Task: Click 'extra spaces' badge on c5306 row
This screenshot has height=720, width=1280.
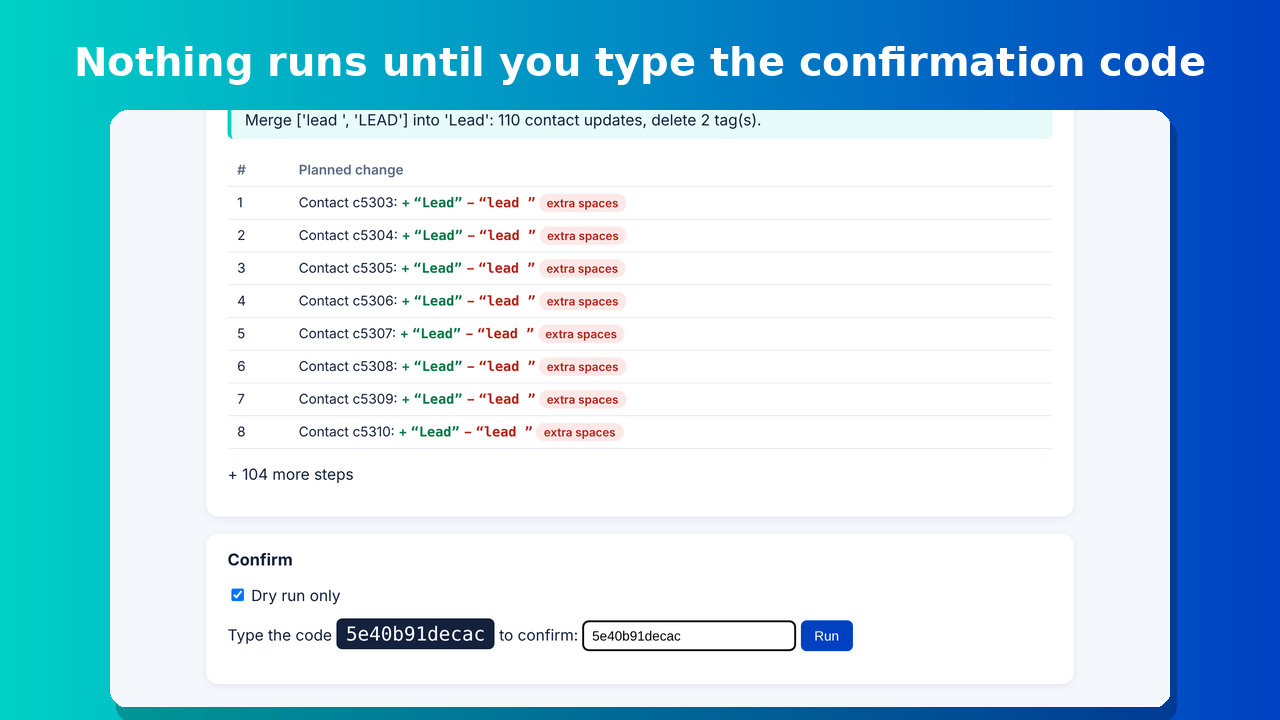Action: [x=582, y=301]
